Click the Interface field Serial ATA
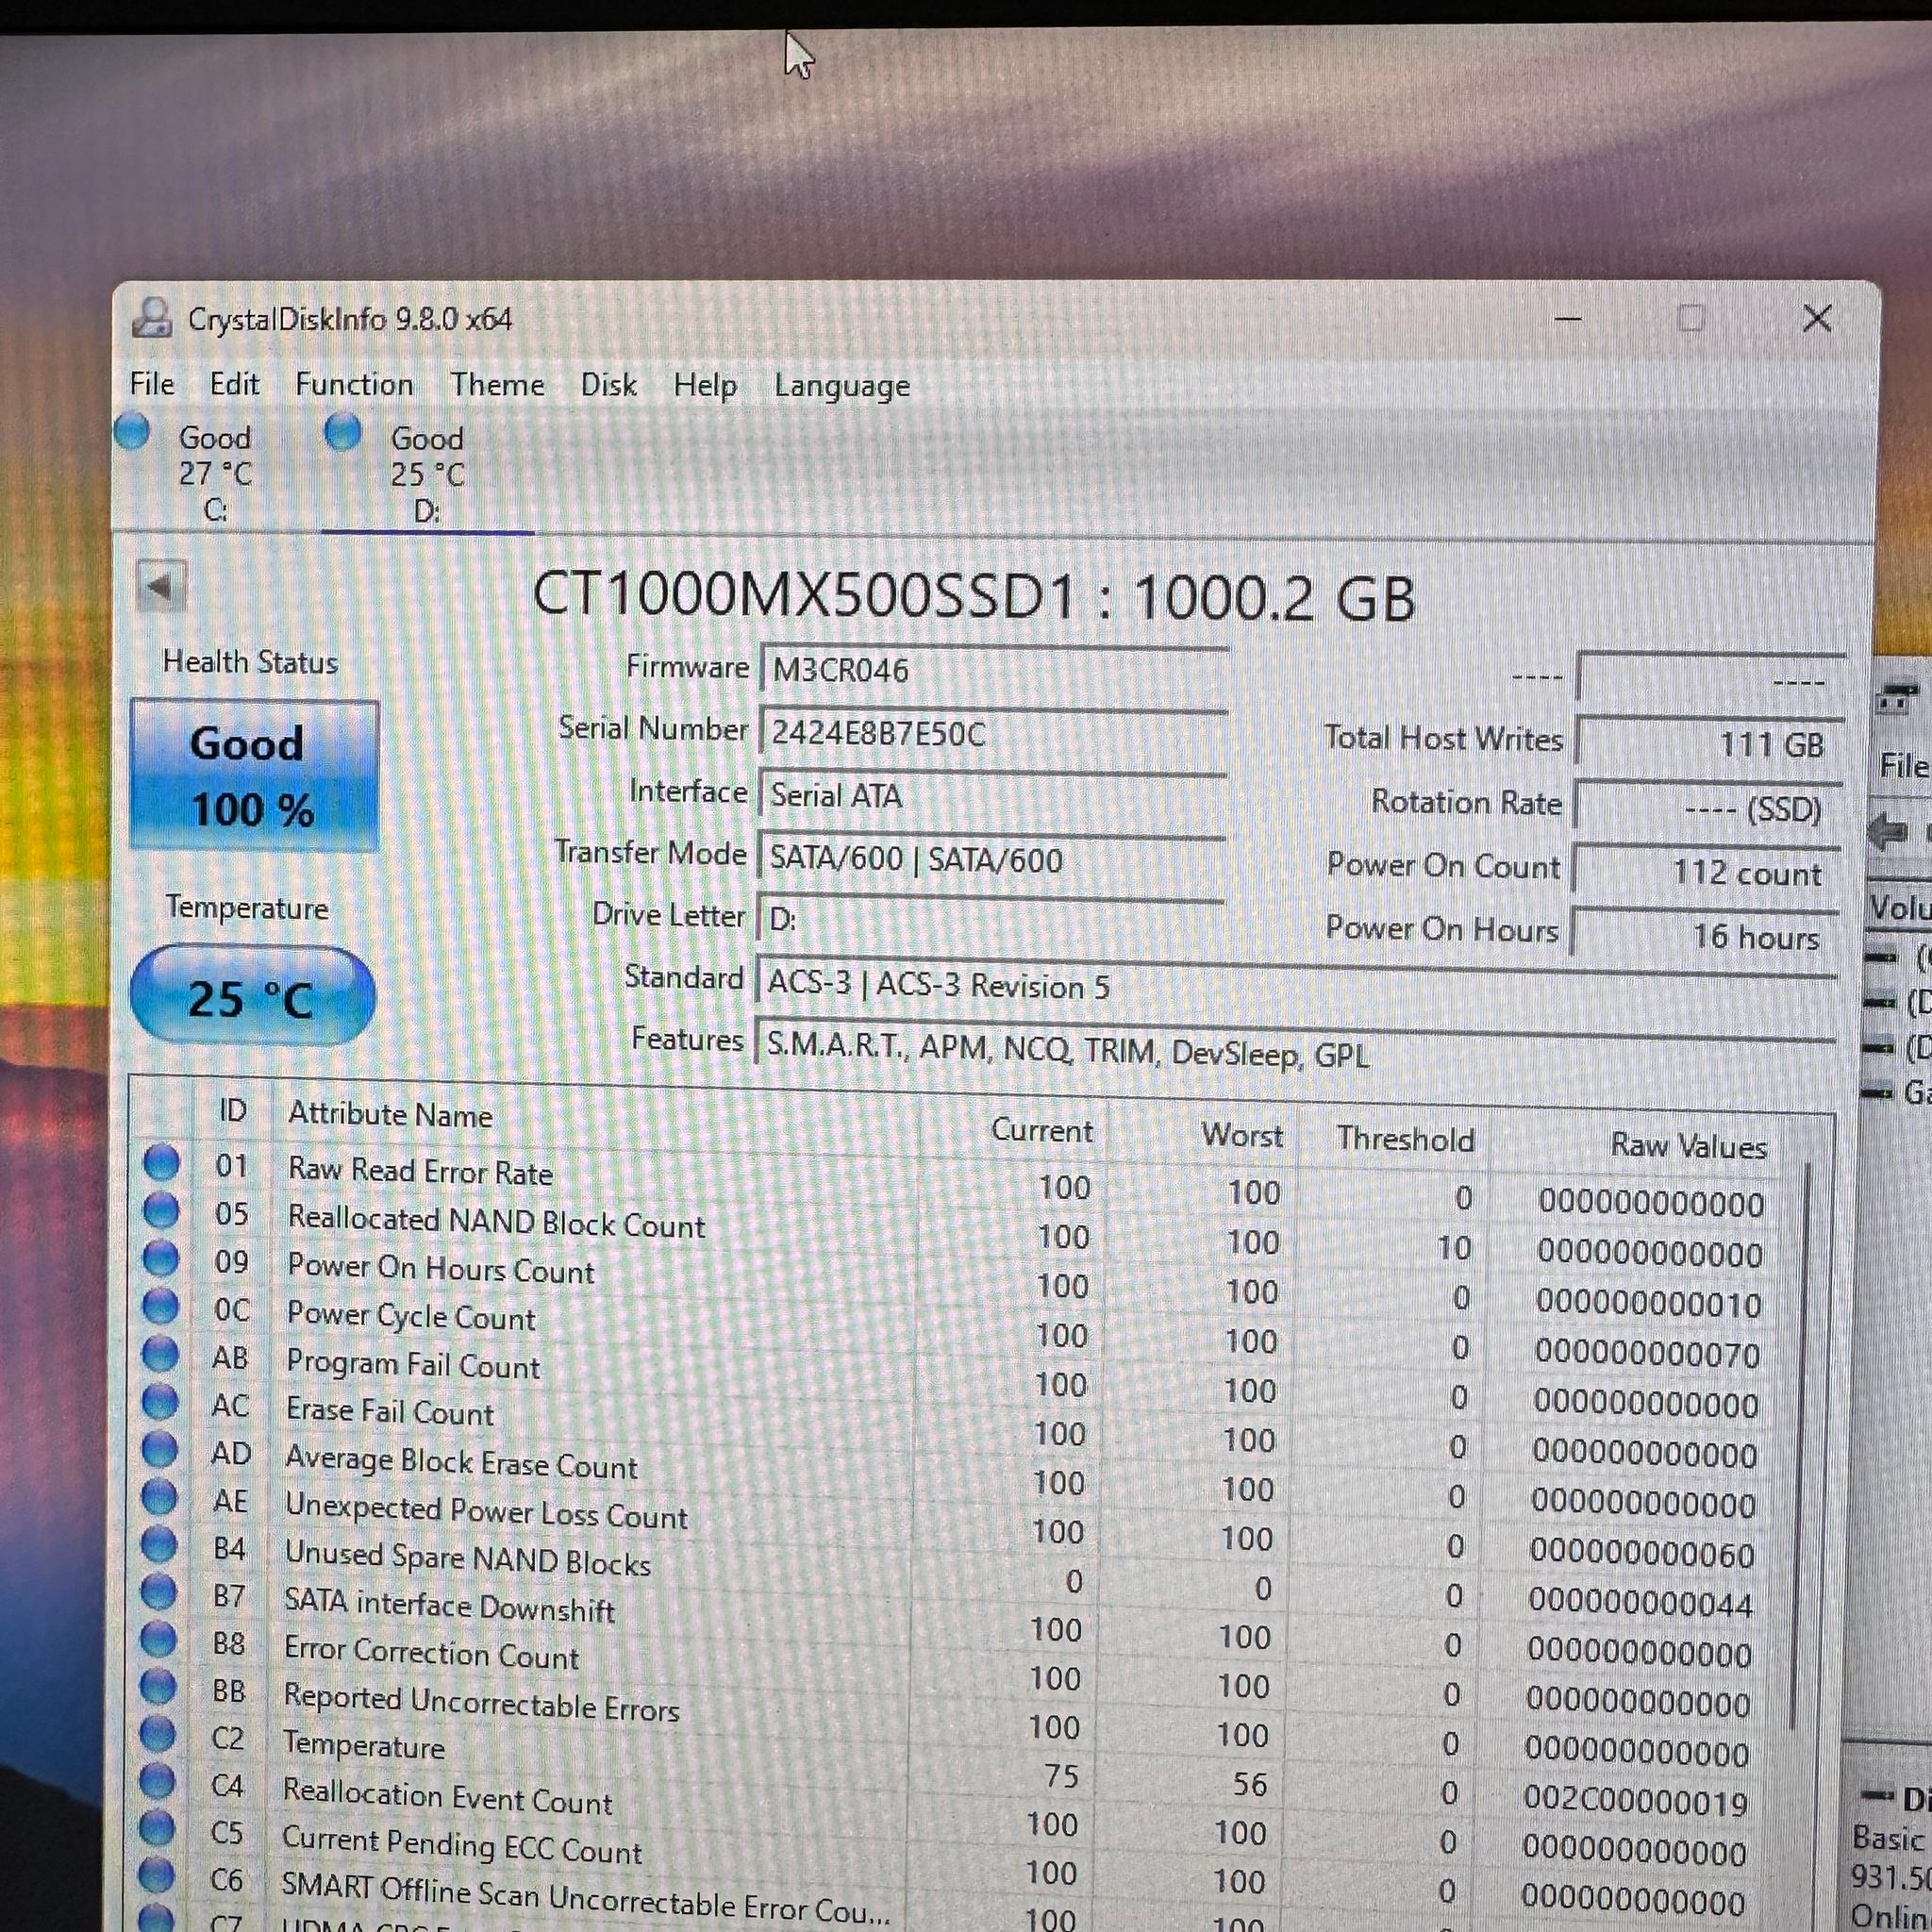Image resolution: width=1932 pixels, height=1932 pixels. pos(993,796)
